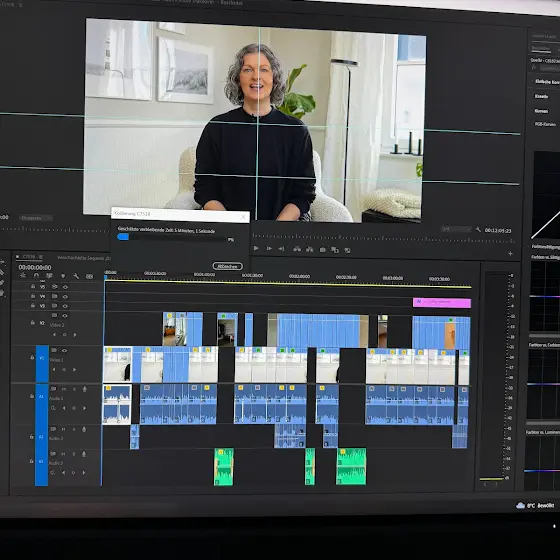Open caption track options icon
560x560 pixels.
point(89,276)
